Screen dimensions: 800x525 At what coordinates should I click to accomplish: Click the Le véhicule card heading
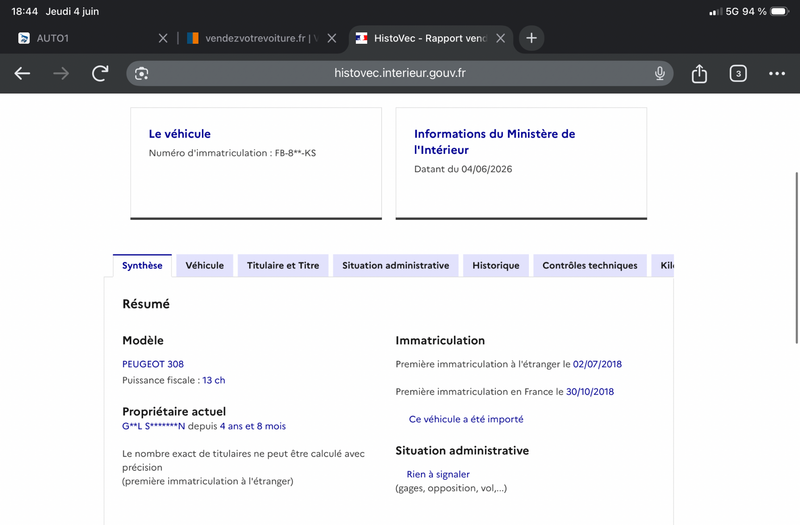180,134
